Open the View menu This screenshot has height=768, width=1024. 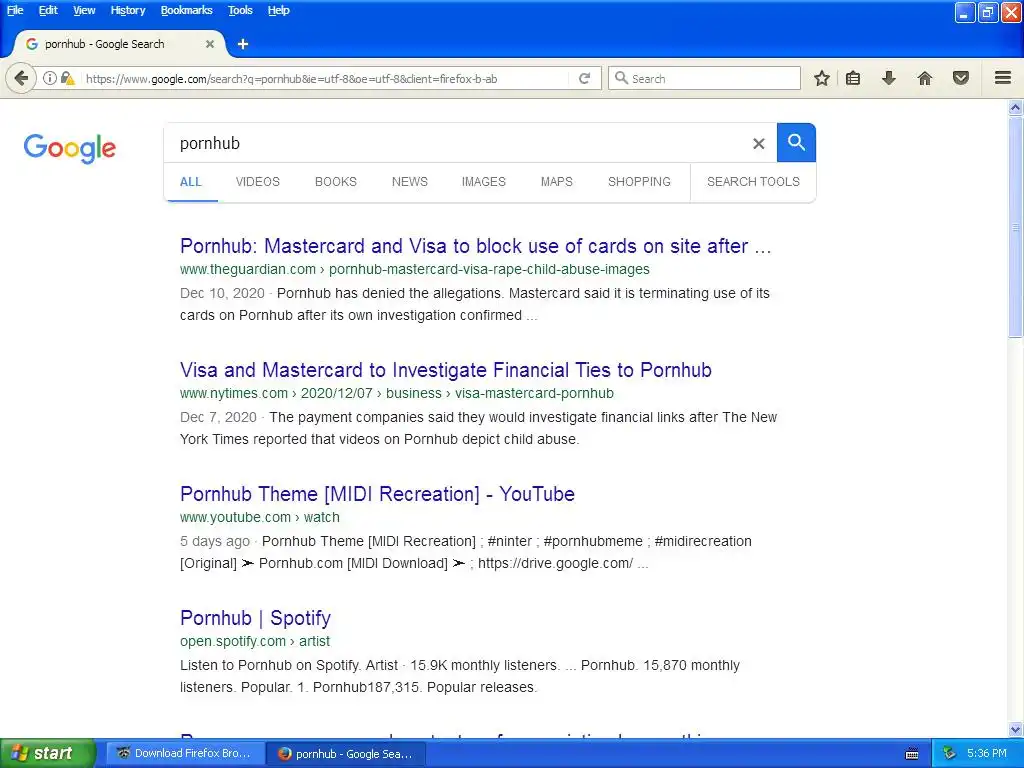(84, 10)
